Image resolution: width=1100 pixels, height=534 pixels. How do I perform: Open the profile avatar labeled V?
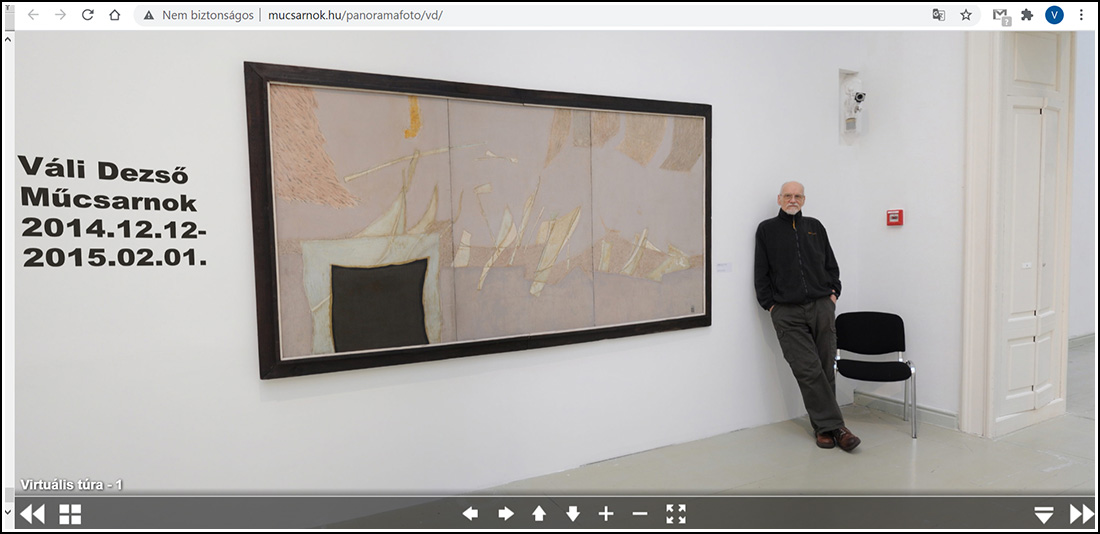point(1054,15)
